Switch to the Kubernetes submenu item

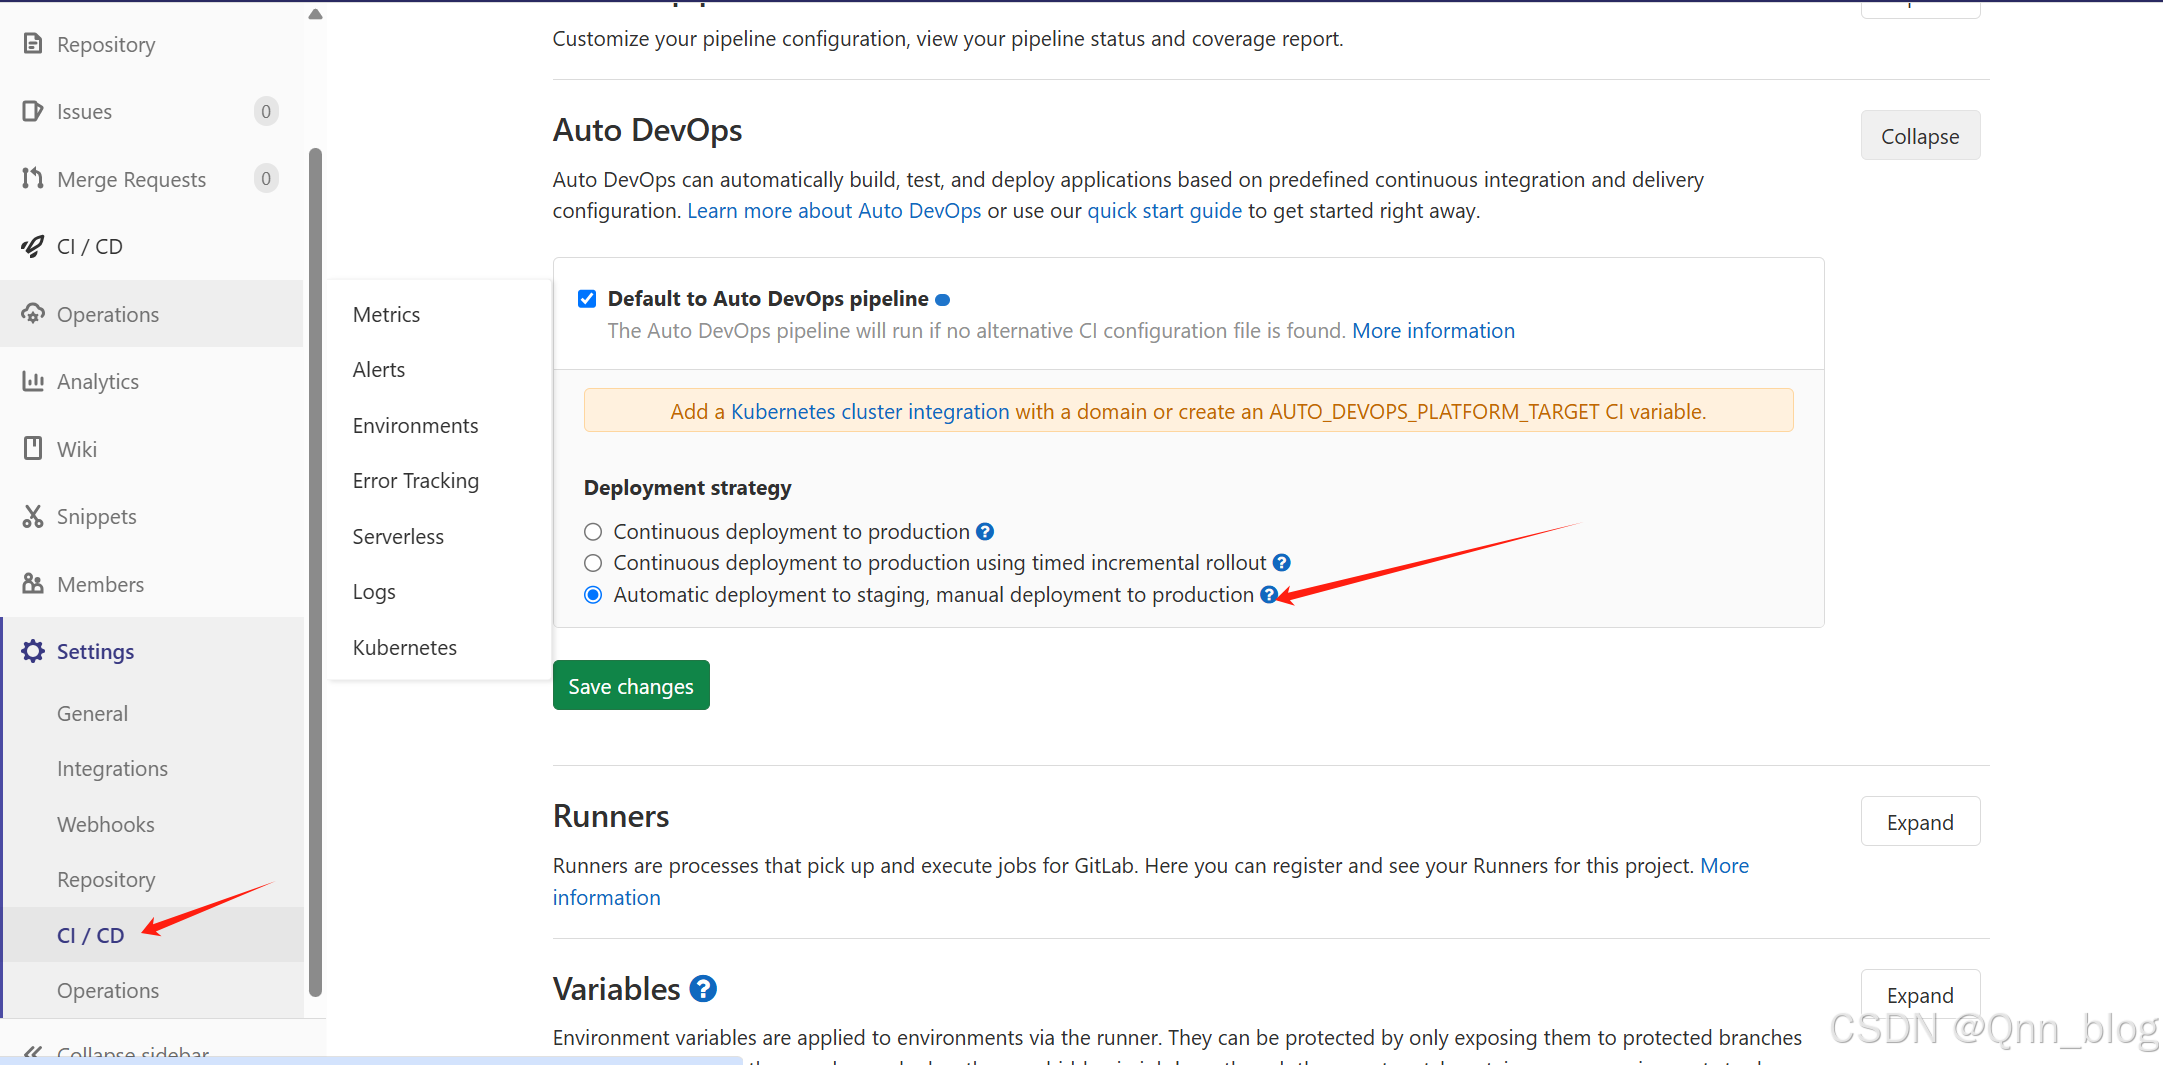coord(404,647)
